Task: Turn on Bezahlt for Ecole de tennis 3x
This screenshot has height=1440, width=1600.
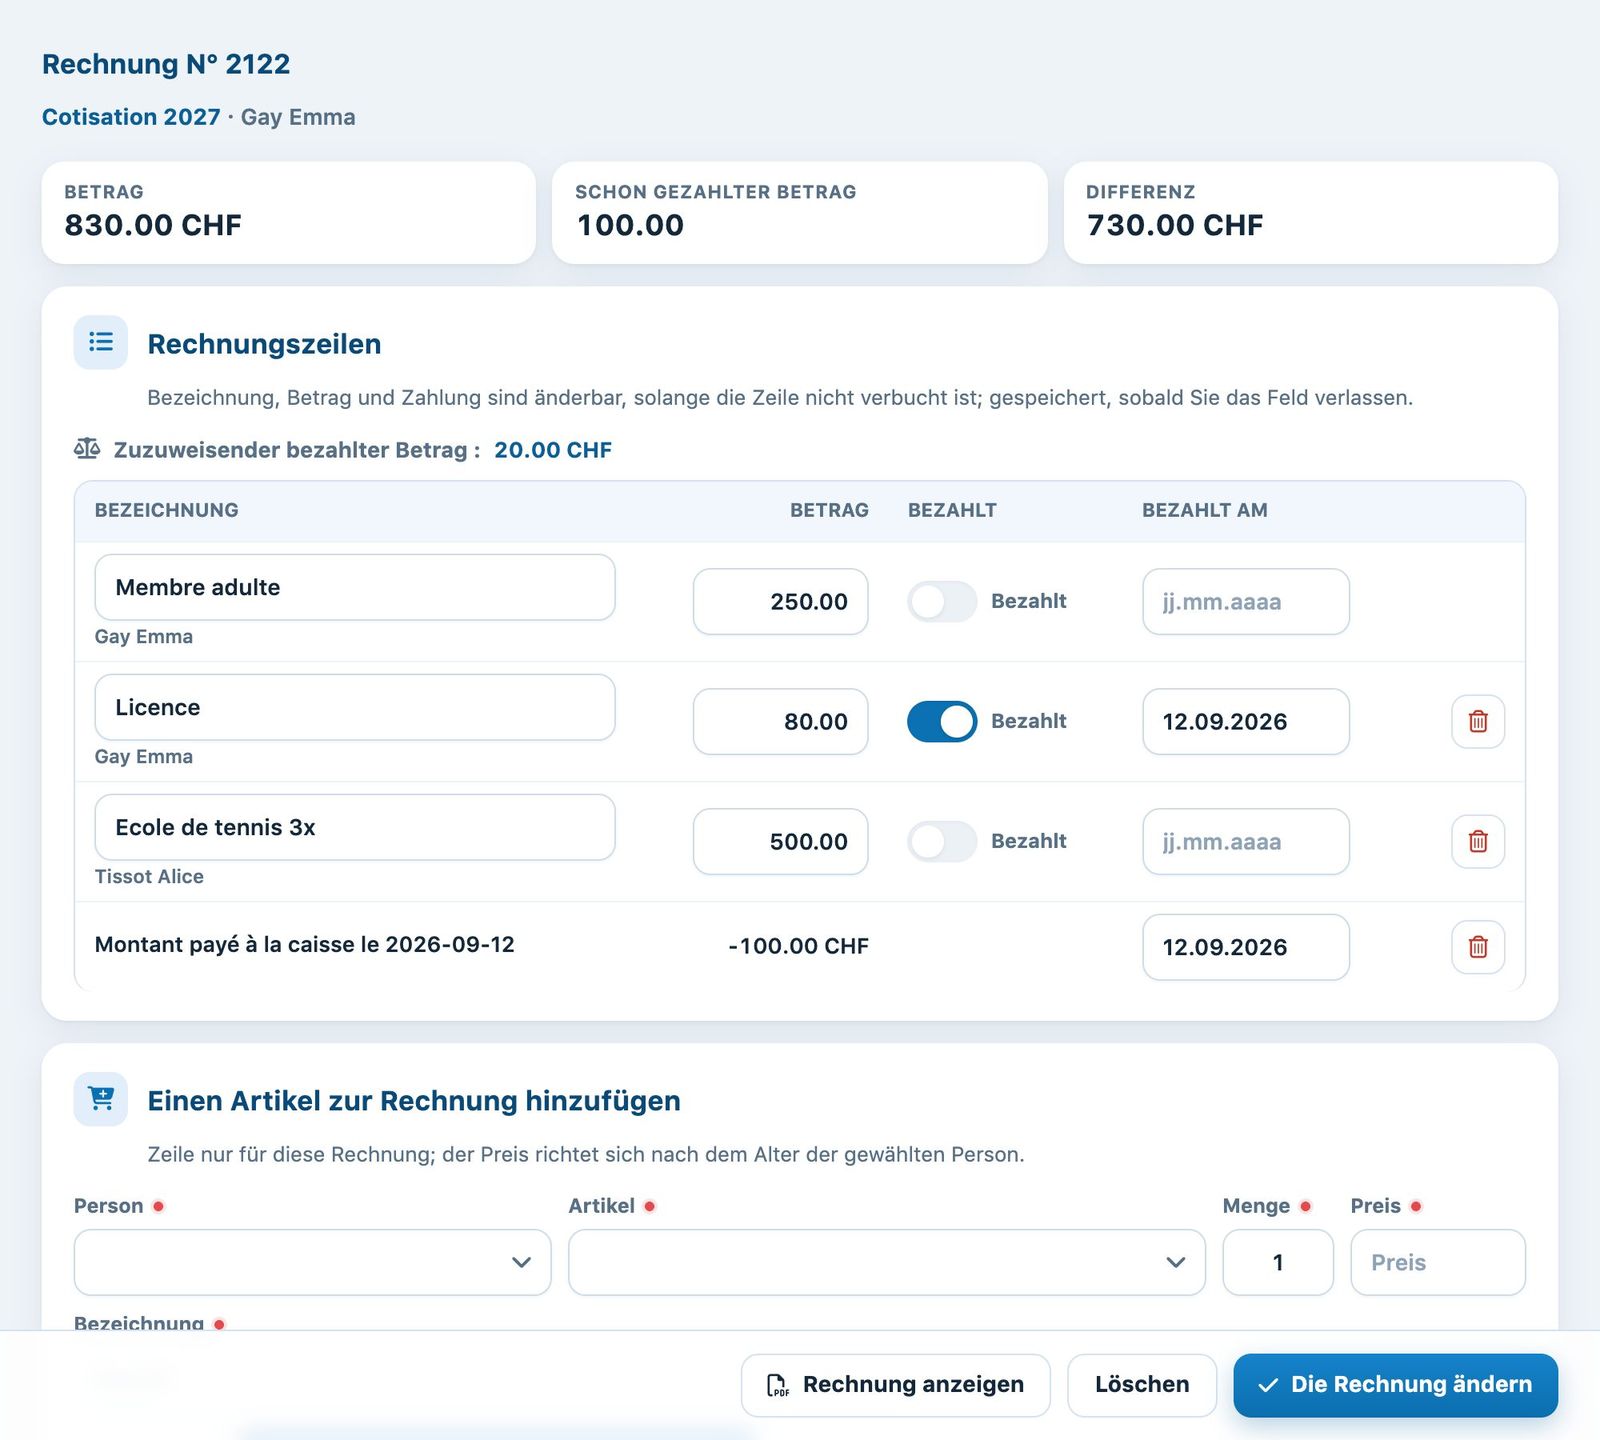Action: point(942,841)
